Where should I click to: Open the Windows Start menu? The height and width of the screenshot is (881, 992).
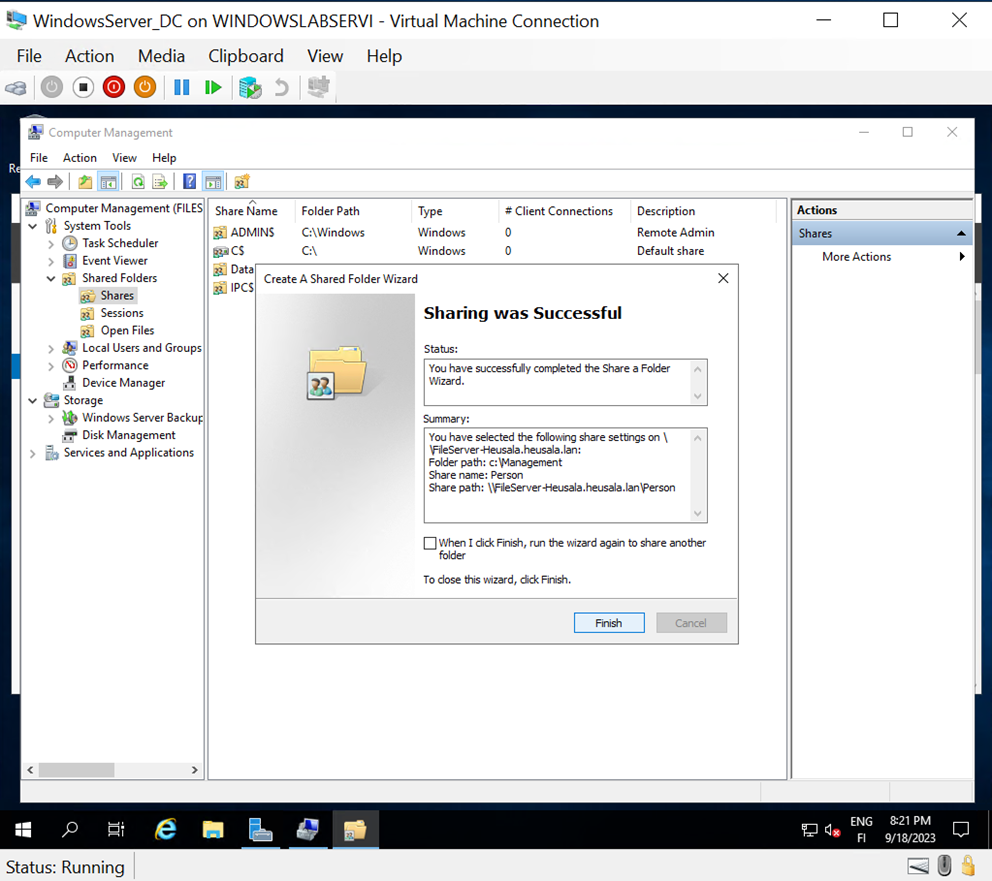22,829
